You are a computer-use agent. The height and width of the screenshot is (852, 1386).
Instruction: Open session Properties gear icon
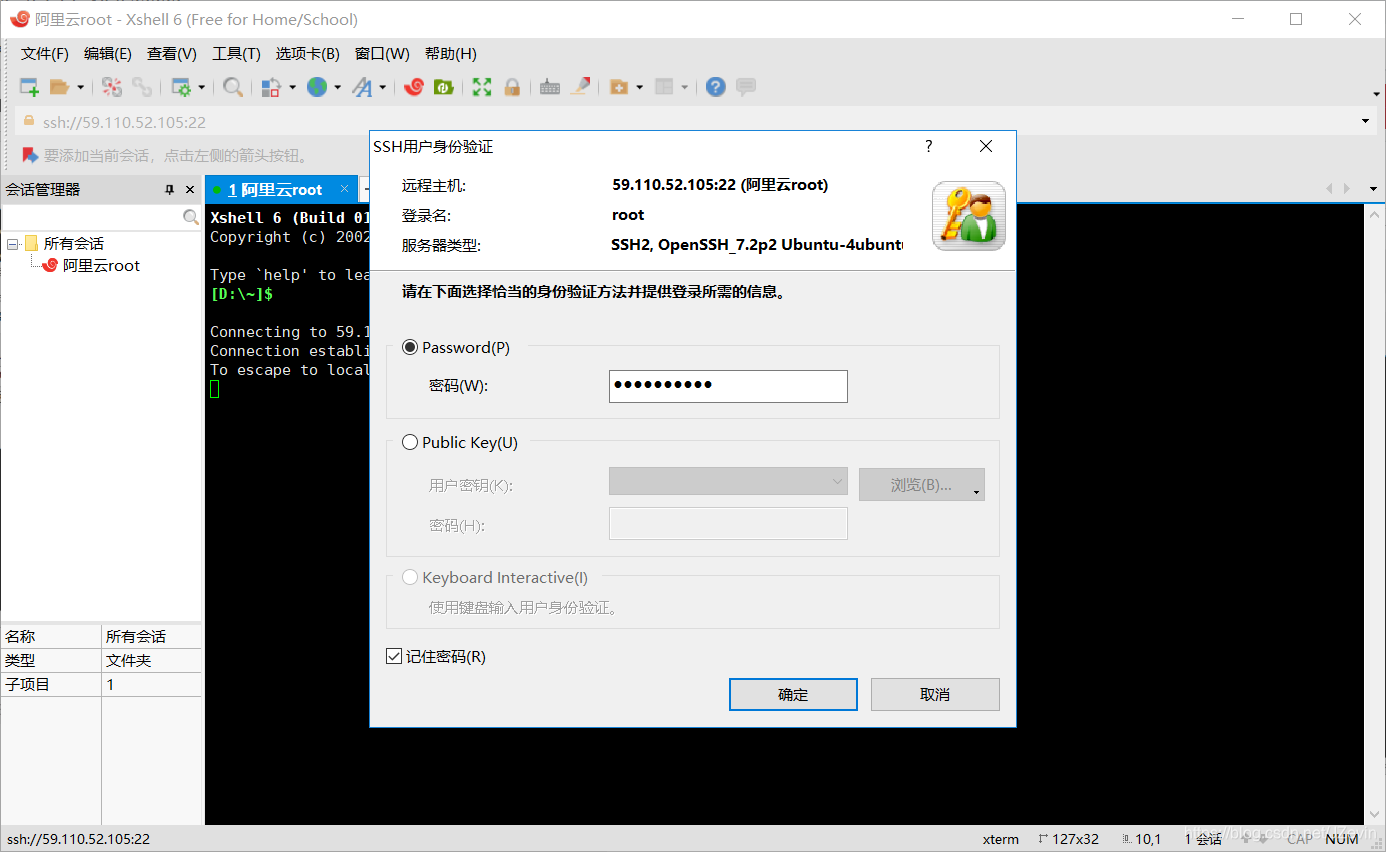coord(181,87)
